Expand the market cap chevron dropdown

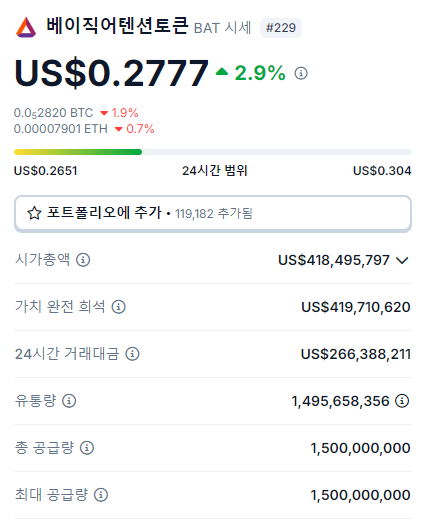[402, 260]
